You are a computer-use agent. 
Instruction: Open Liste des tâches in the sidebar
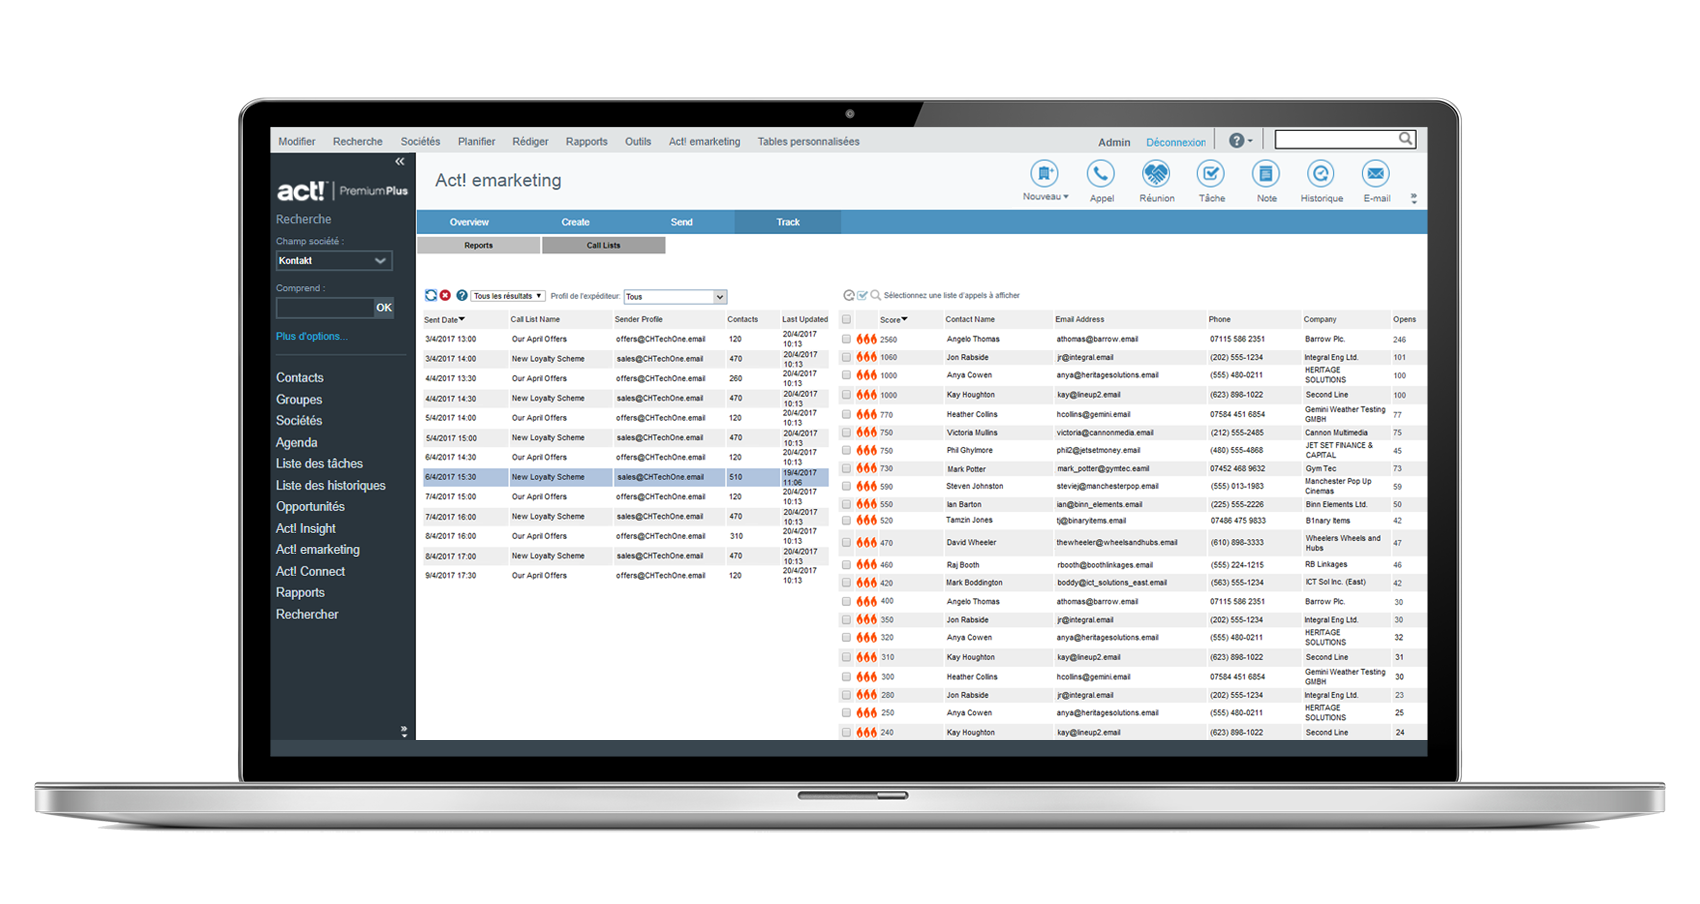pyautogui.click(x=319, y=464)
